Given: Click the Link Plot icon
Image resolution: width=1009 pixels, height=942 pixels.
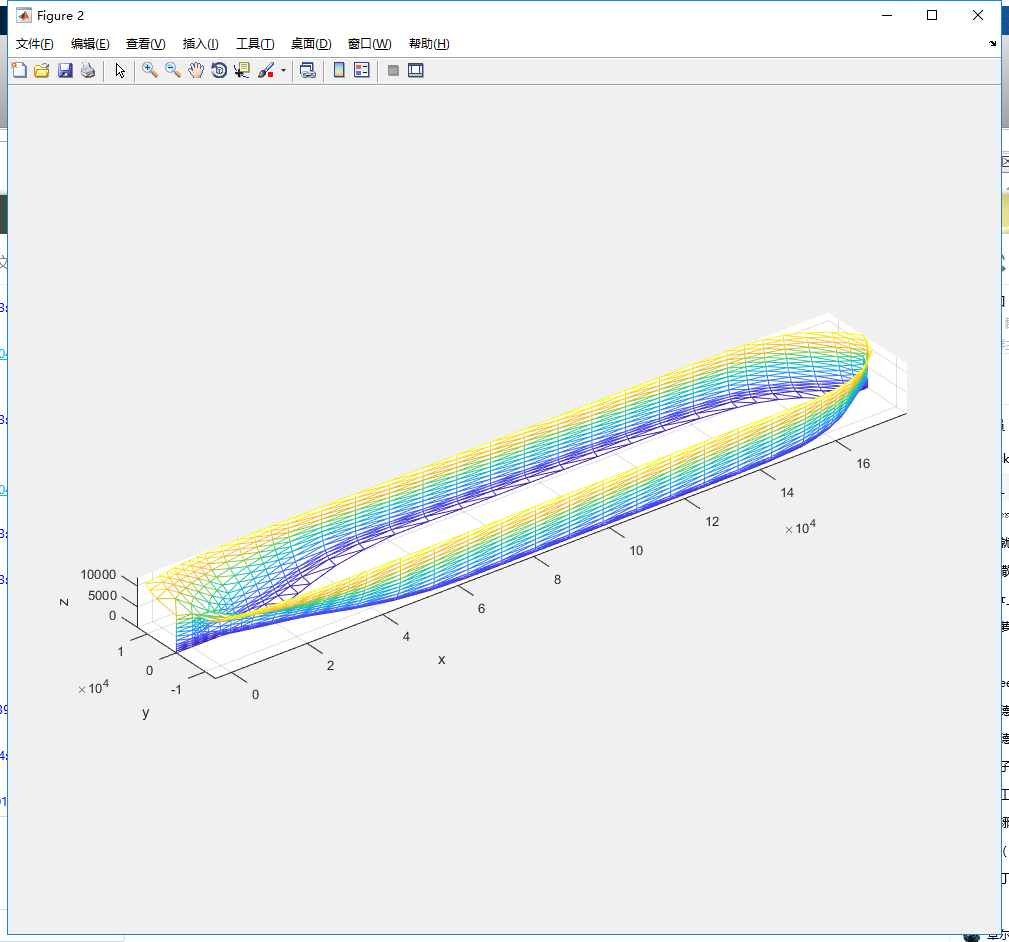Looking at the screenshot, I should point(308,70).
